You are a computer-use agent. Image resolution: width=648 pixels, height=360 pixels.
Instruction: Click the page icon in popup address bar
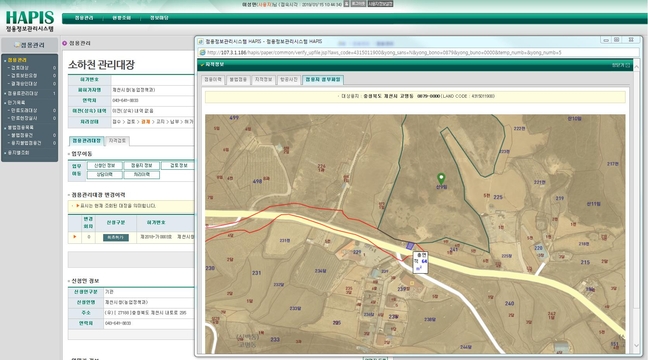click(202, 52)
